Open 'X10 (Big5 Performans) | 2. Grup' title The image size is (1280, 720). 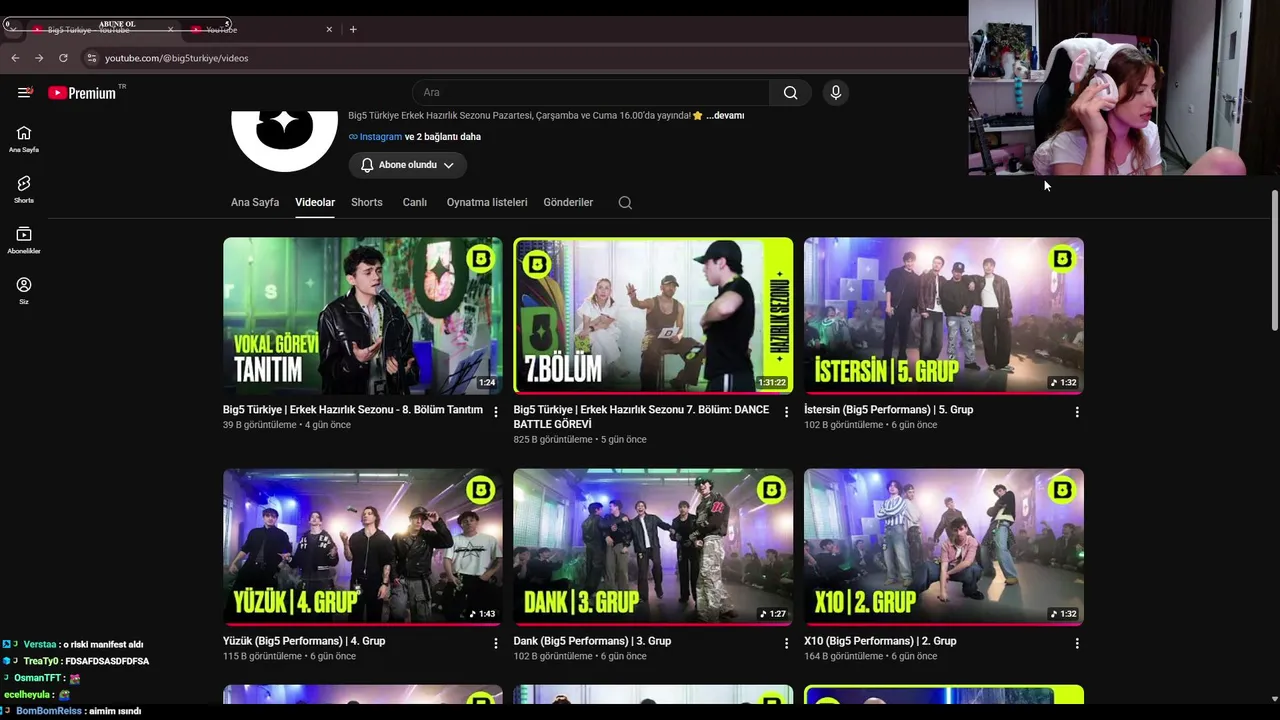click(x=880, y=641)
